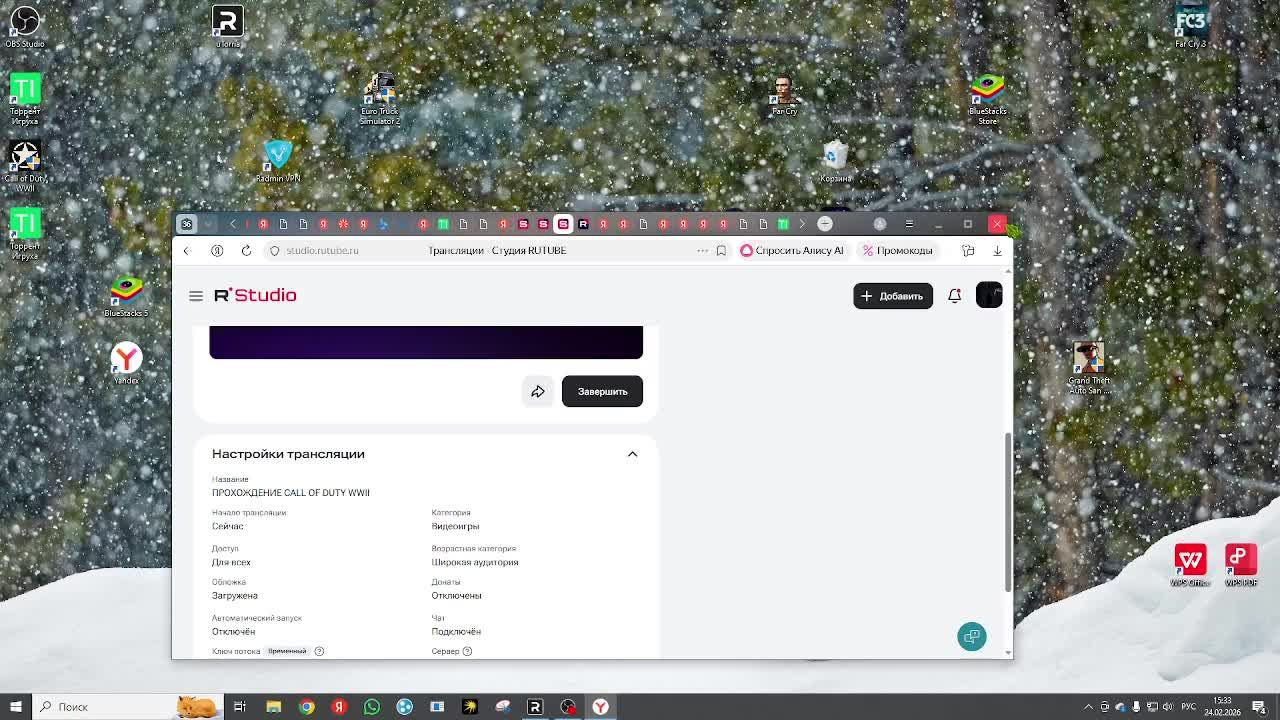Image resolution: width=1280 pixels, height=720 pixels.
Task: Click the studio.rutube.ru address field
Action: tap(322, 251)
